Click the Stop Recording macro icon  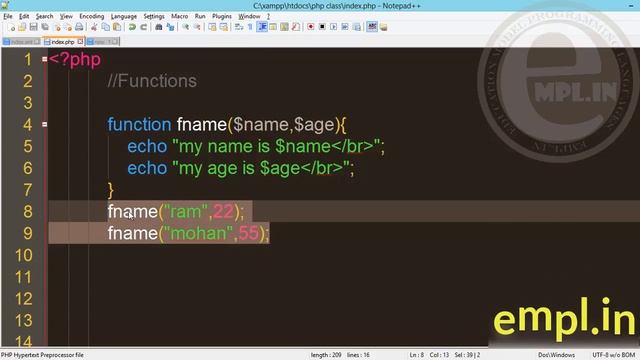(322, 27)
